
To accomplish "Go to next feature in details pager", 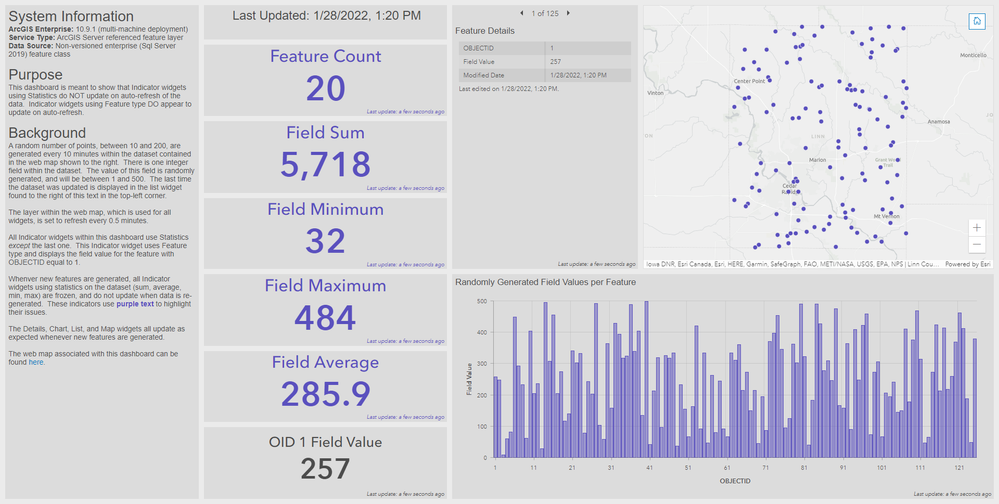I will pos(568,13).
